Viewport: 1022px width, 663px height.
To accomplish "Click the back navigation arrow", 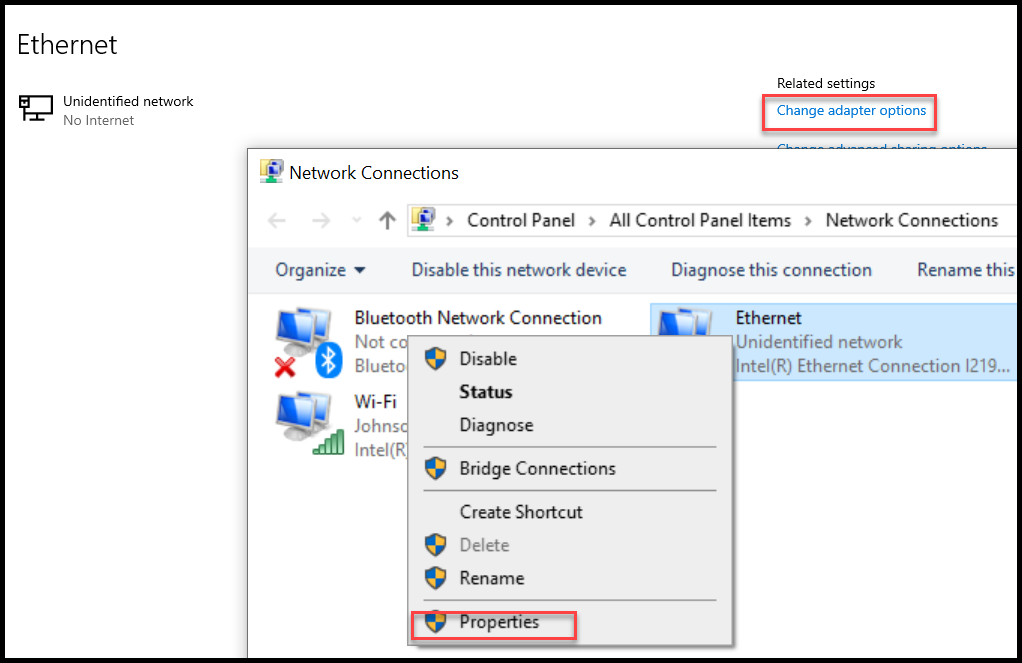I will [277, 220].
